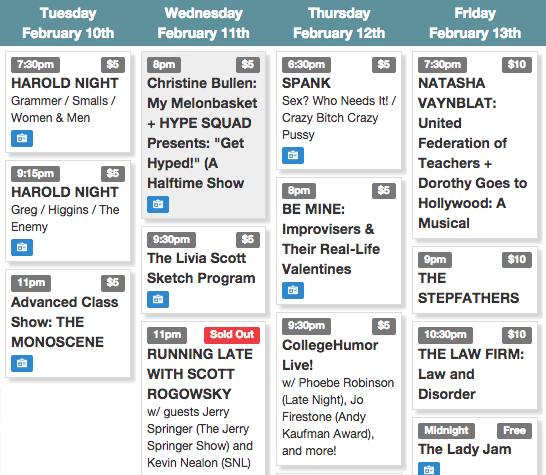The height and width of the screenshot is (475, 546).
Task: Open RUNNING LATE WITH SCOTT ROGOWSKY listing
Action: click(200, 374)
